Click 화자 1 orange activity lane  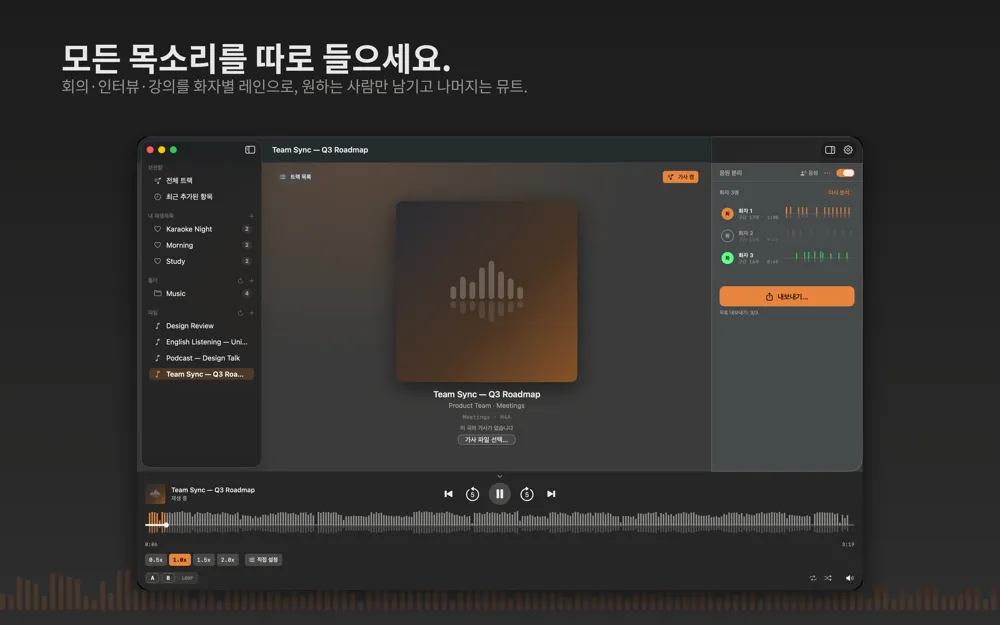pyautogui.click(x=818, y=212)
